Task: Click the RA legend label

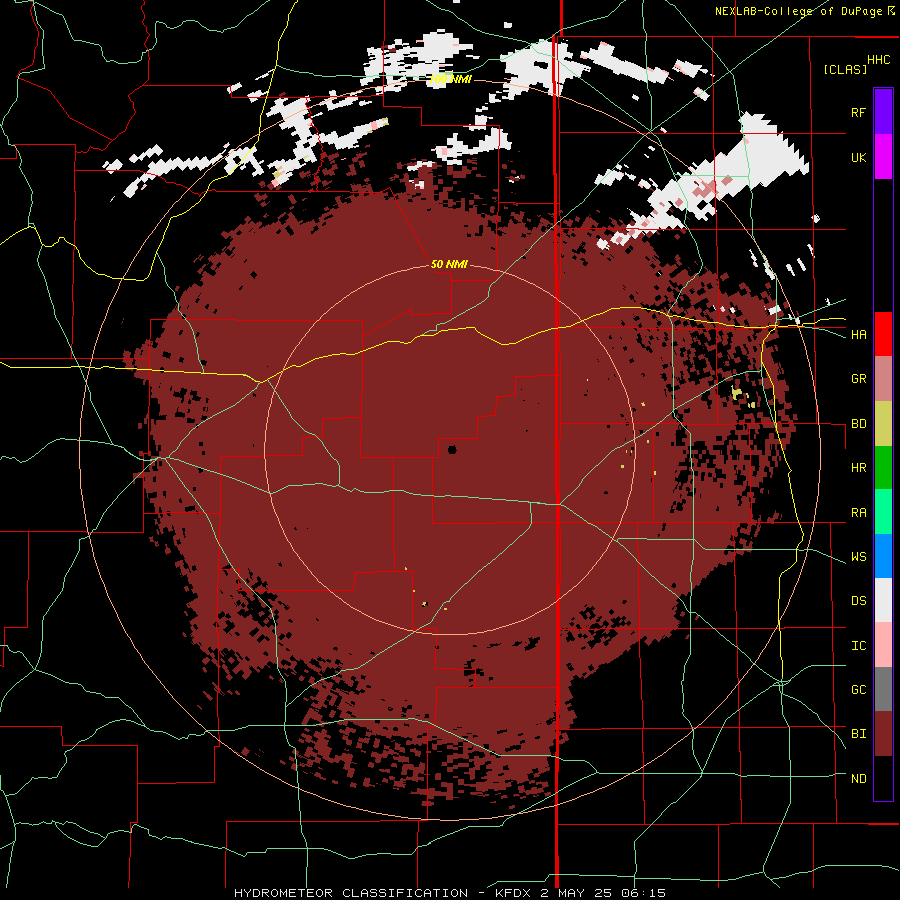Action: pos(858,513)
